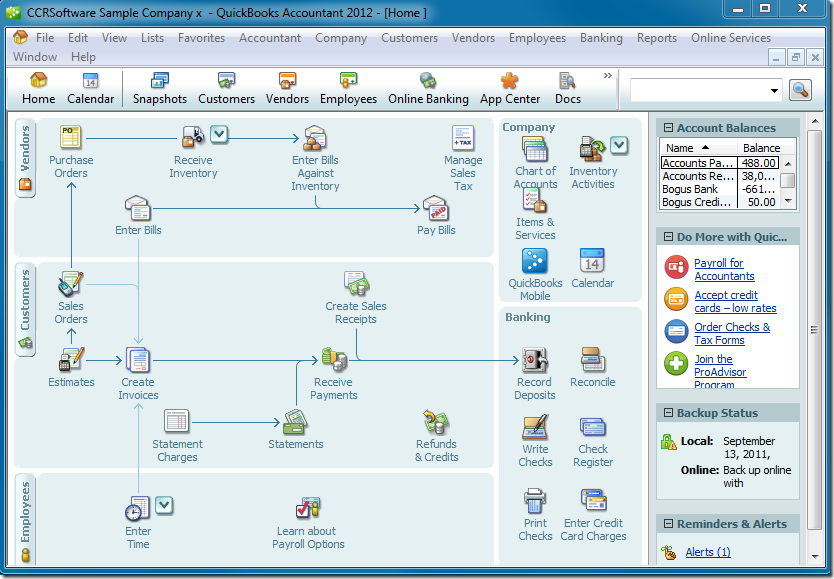Open Enter Credit Card Charges
834x579 pixels.
(593, 501)
